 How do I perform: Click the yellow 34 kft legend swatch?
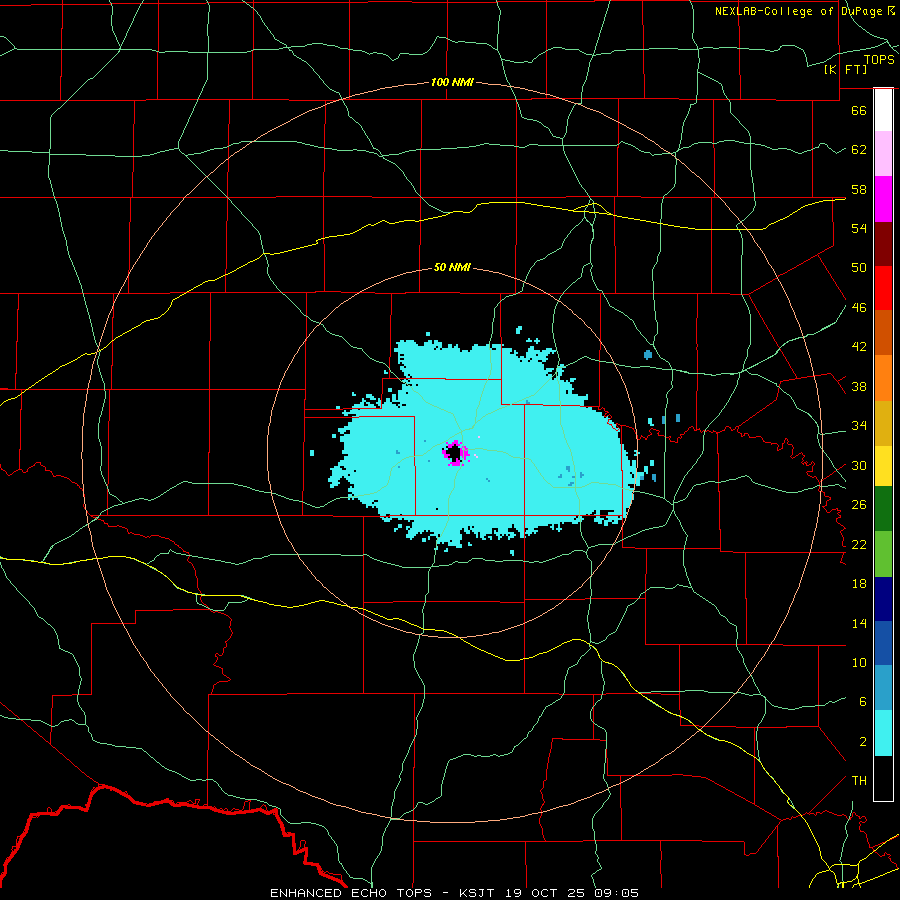pyautogui.click(x=883, y=466)
